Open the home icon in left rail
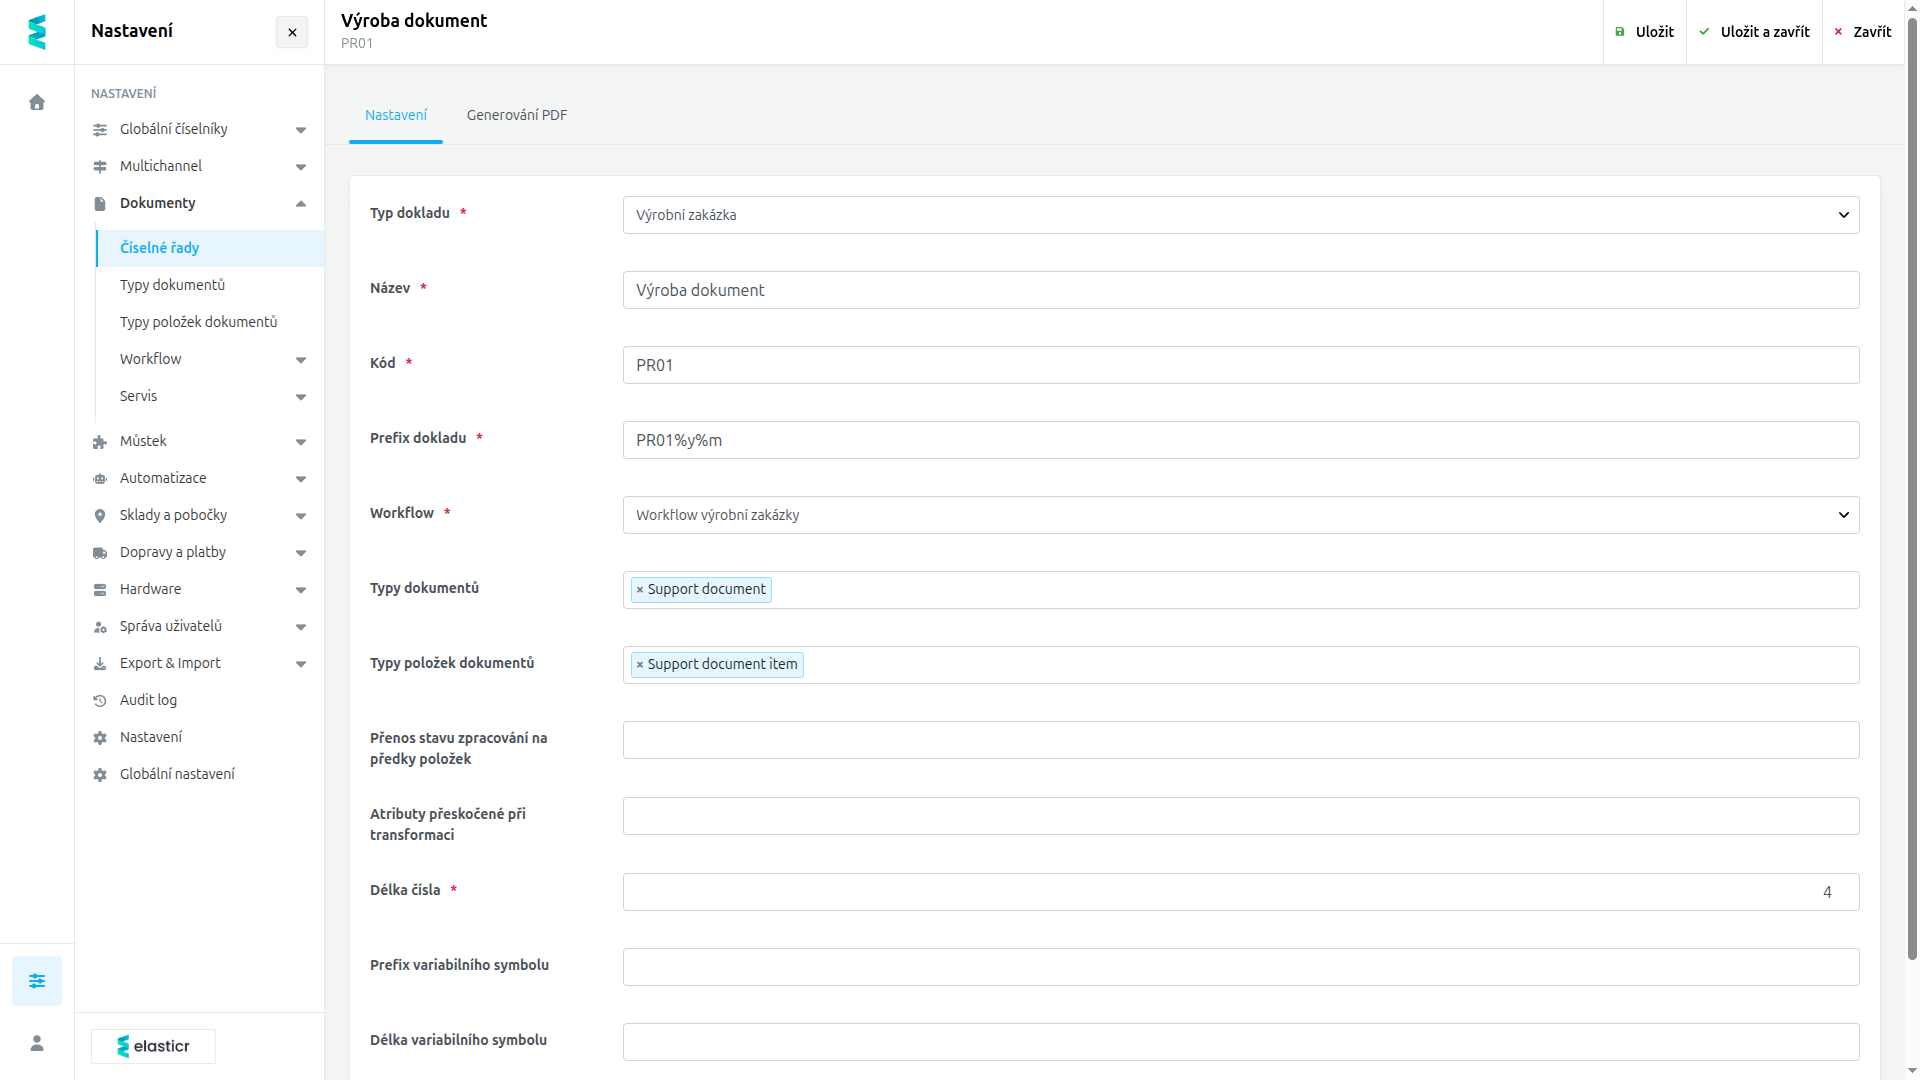 coord(37,102)
